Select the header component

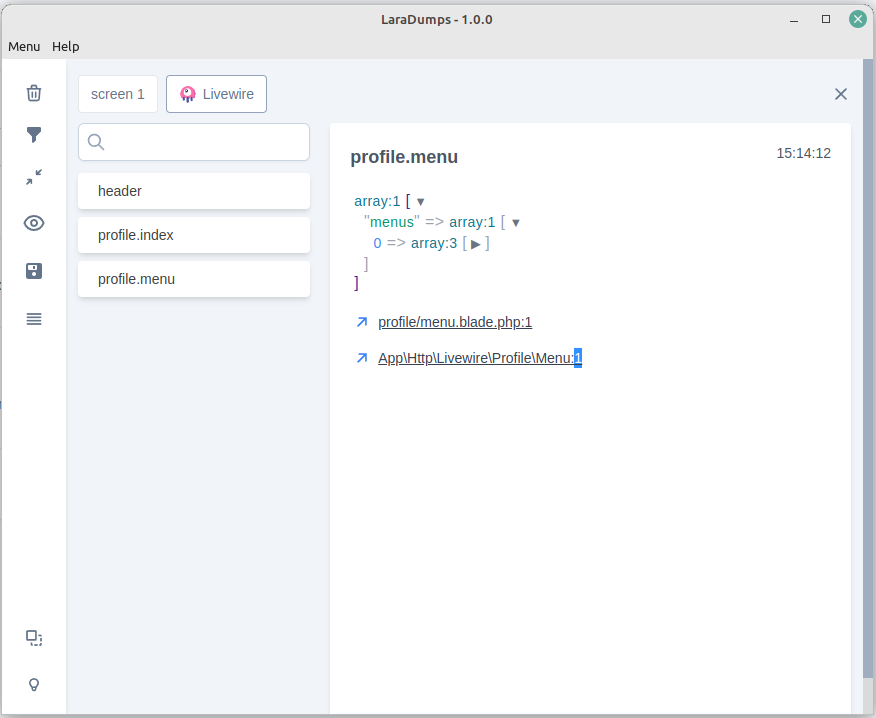point(194,191)
